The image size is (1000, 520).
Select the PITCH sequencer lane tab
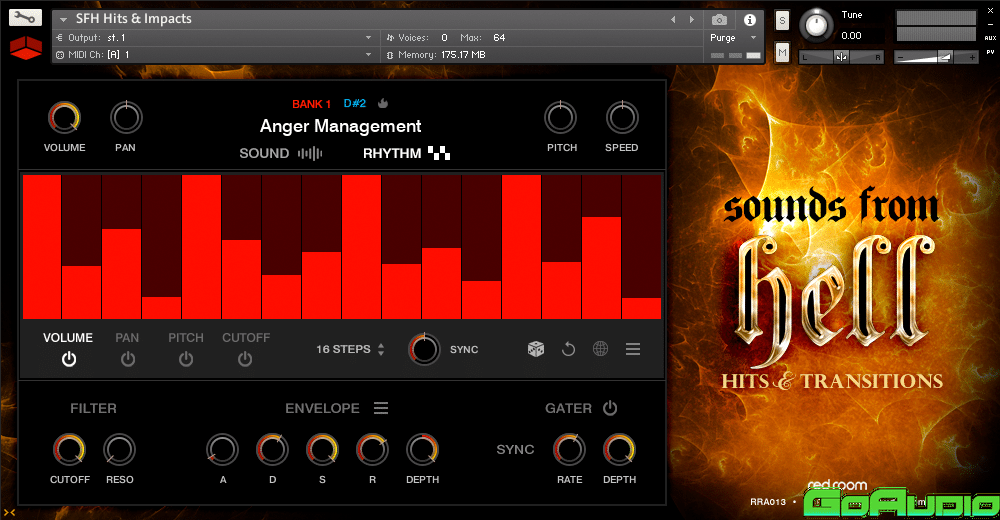pyautogui.click(x=186, y=338)
